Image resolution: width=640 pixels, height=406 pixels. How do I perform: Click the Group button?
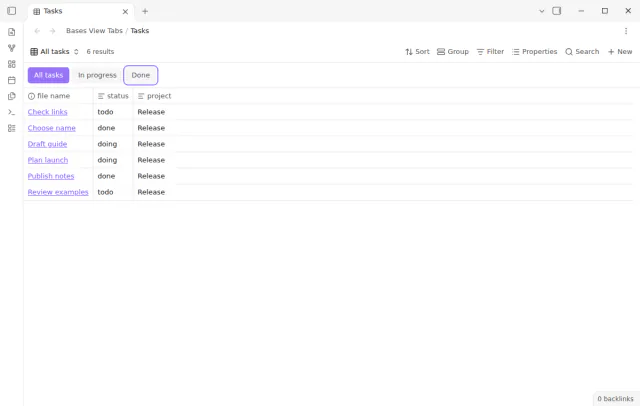(453, 52)
